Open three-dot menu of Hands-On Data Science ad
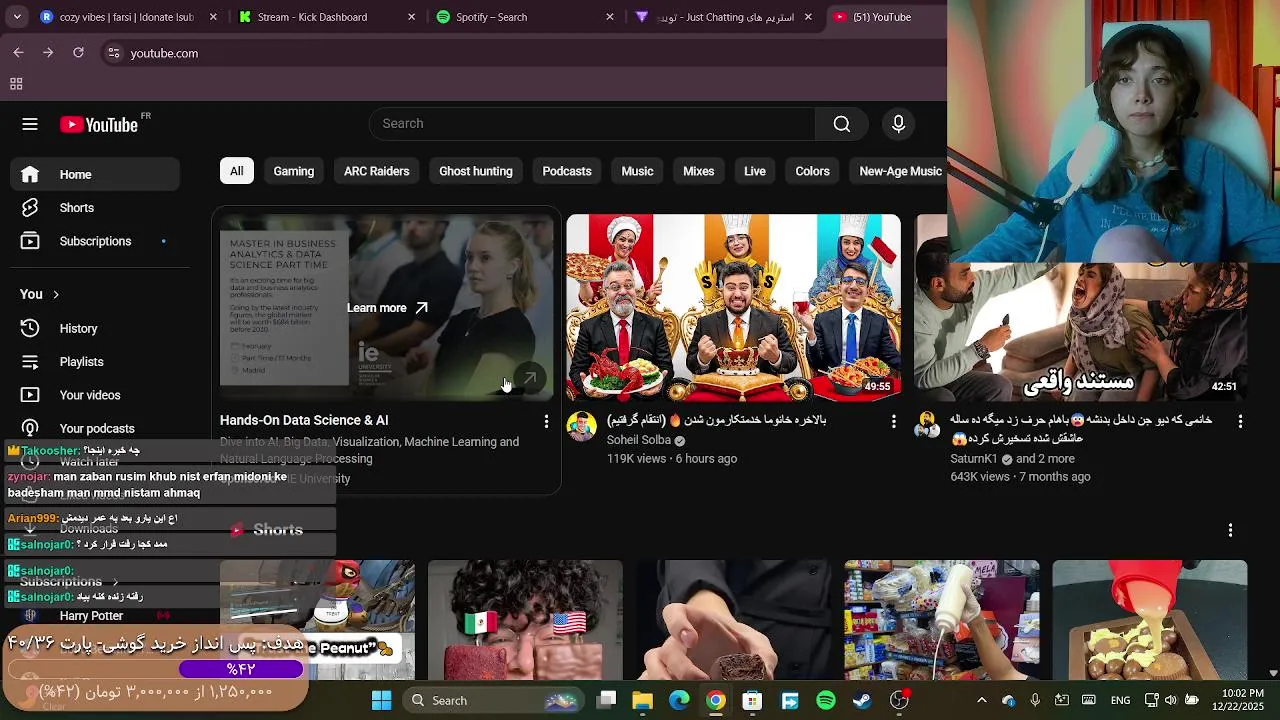 point(546,422)
